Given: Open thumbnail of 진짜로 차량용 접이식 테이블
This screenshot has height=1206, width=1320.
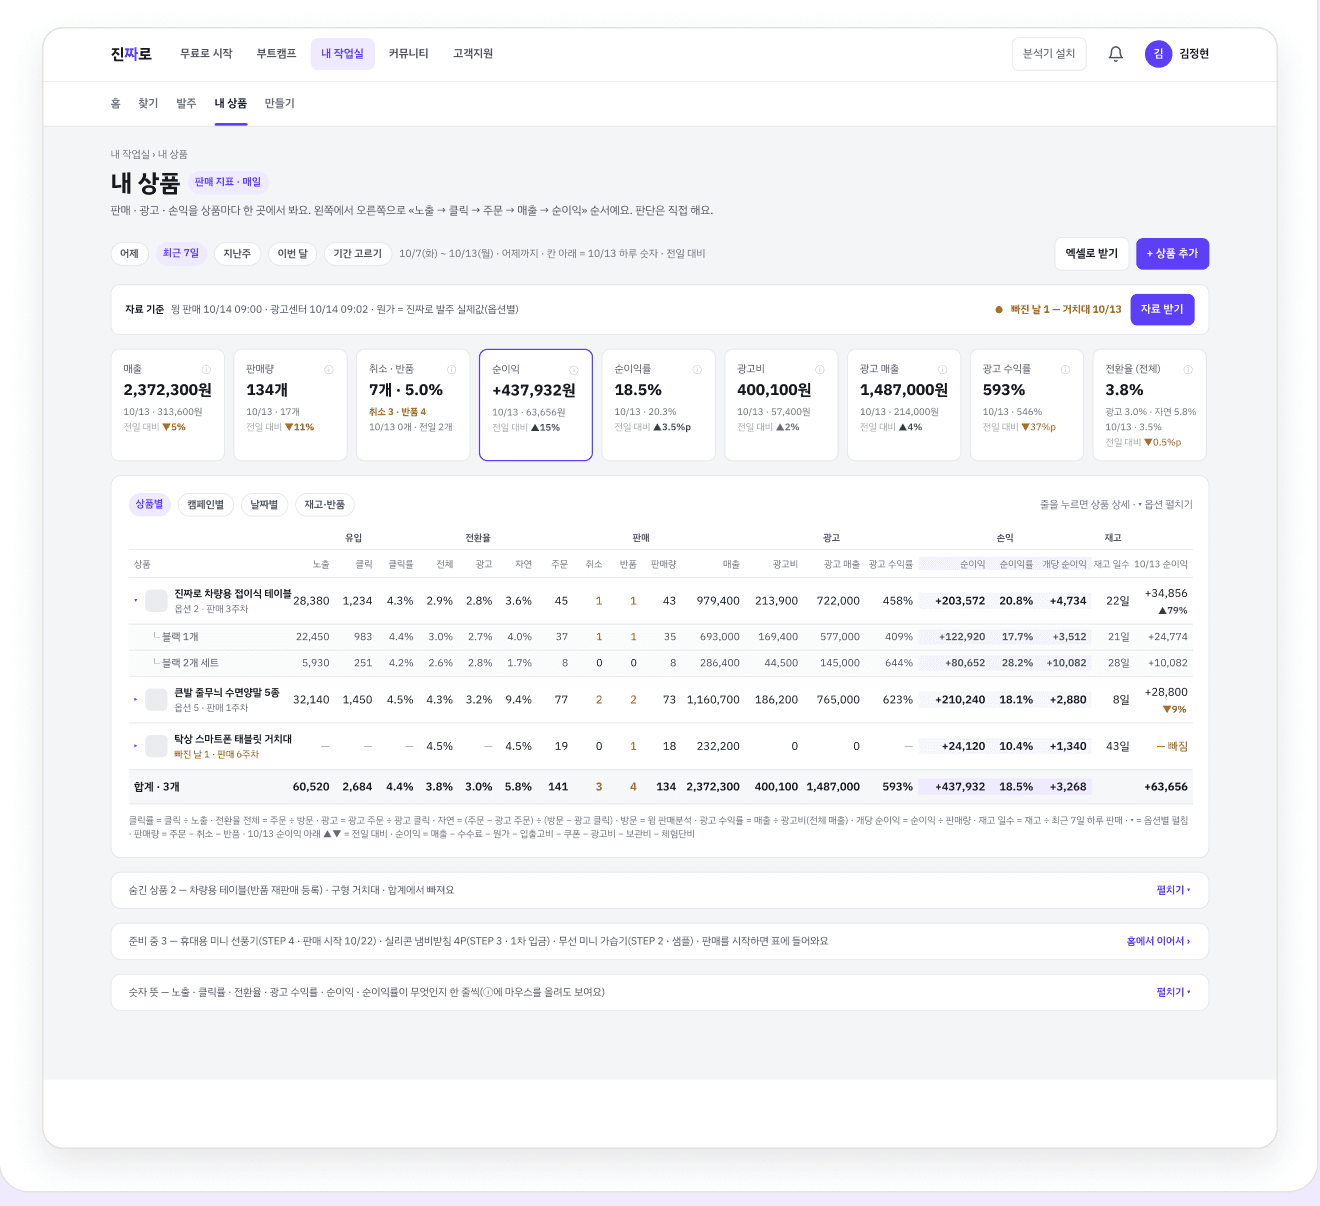Looking at the screenshot, I should (x=156, y=601).
